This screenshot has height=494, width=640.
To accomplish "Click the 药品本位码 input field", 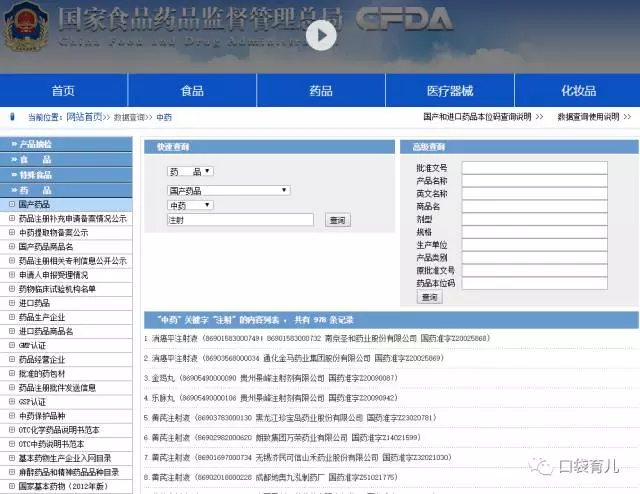I will click(534, 283).
